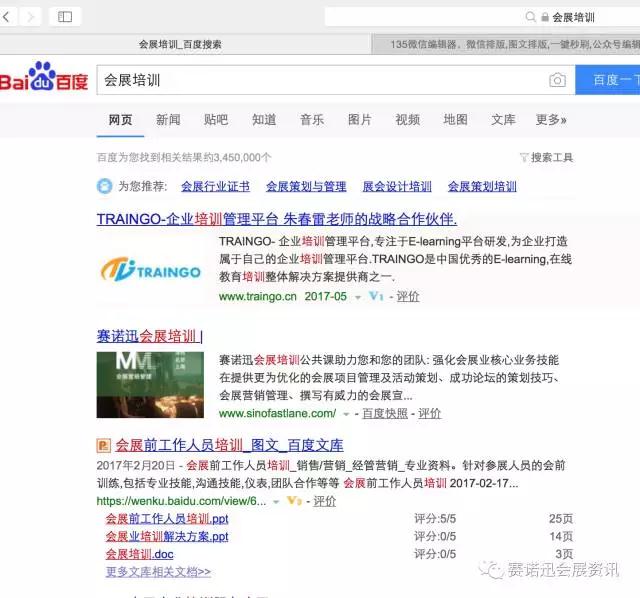Click 评价 link on sinofastlane result
This screenshot has width=640, height=598.
pyautogui.click(x=429, y=413)
